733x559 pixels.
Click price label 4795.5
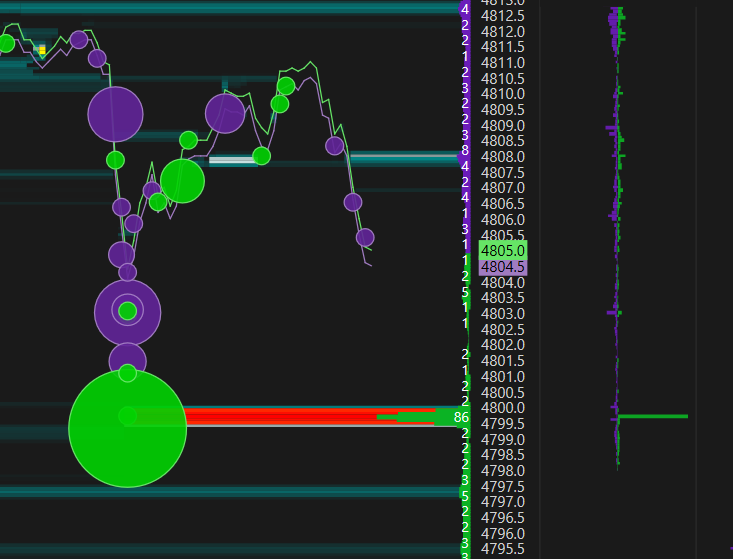(x=503, y=549)
